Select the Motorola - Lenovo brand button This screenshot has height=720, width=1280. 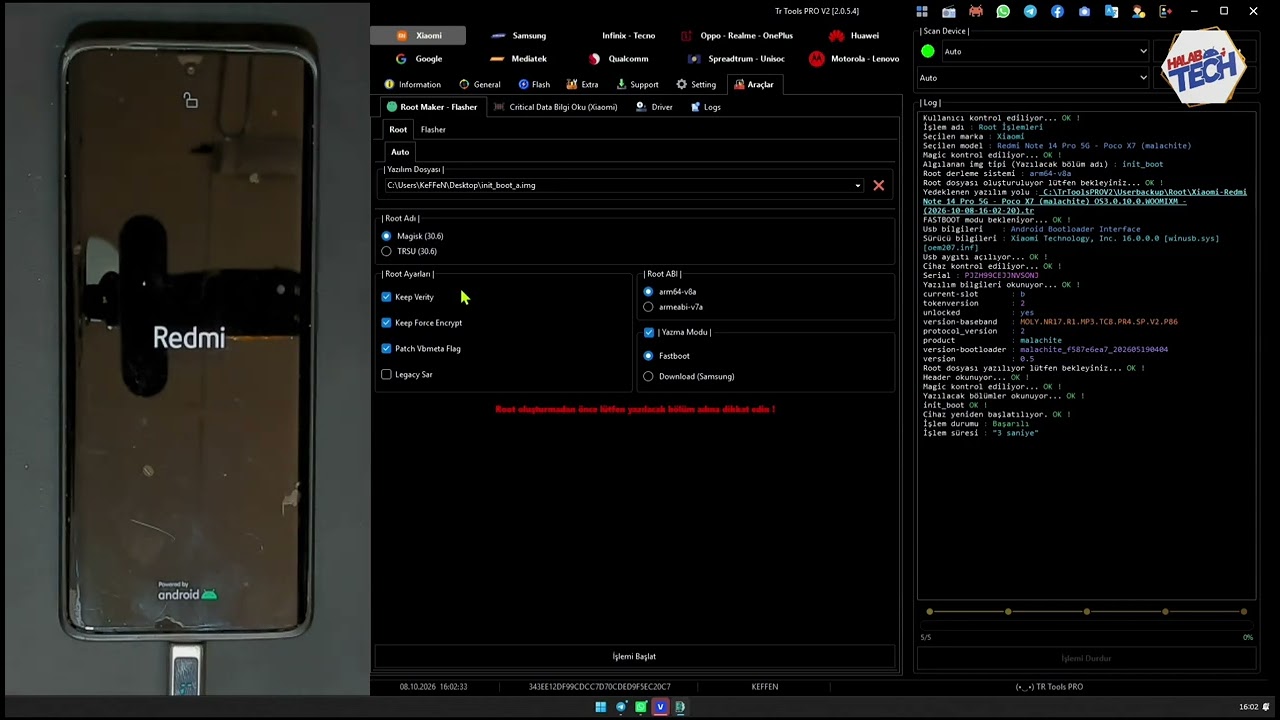coord(853,59)
